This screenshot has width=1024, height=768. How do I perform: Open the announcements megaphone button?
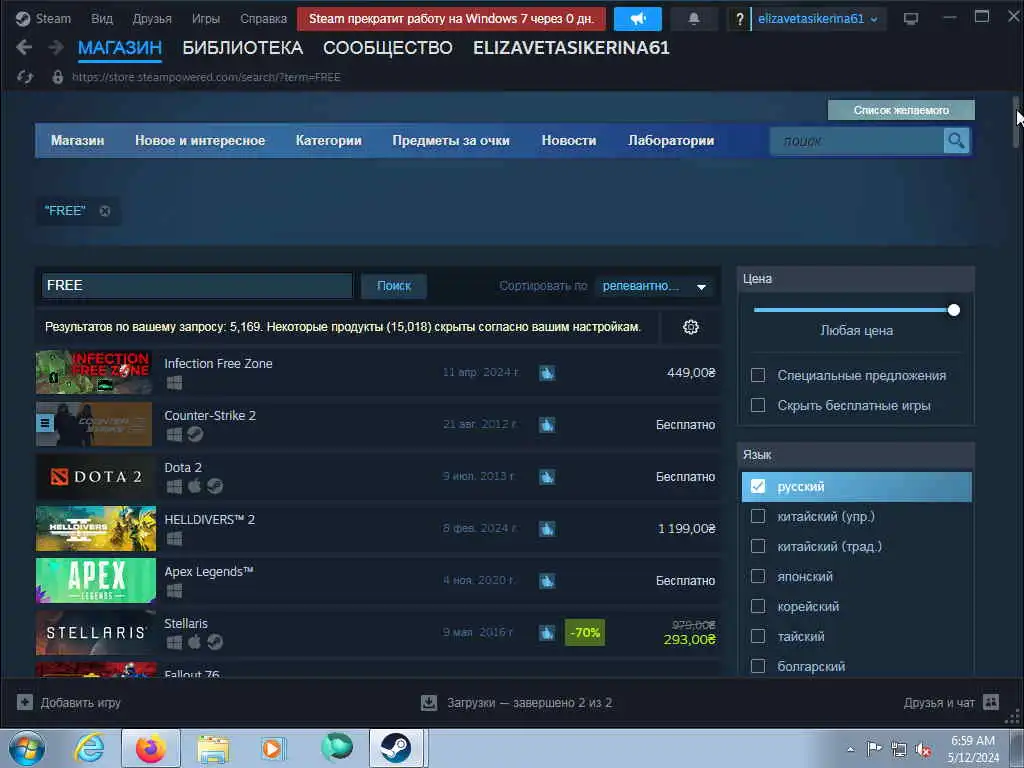[x=638, y=19]
